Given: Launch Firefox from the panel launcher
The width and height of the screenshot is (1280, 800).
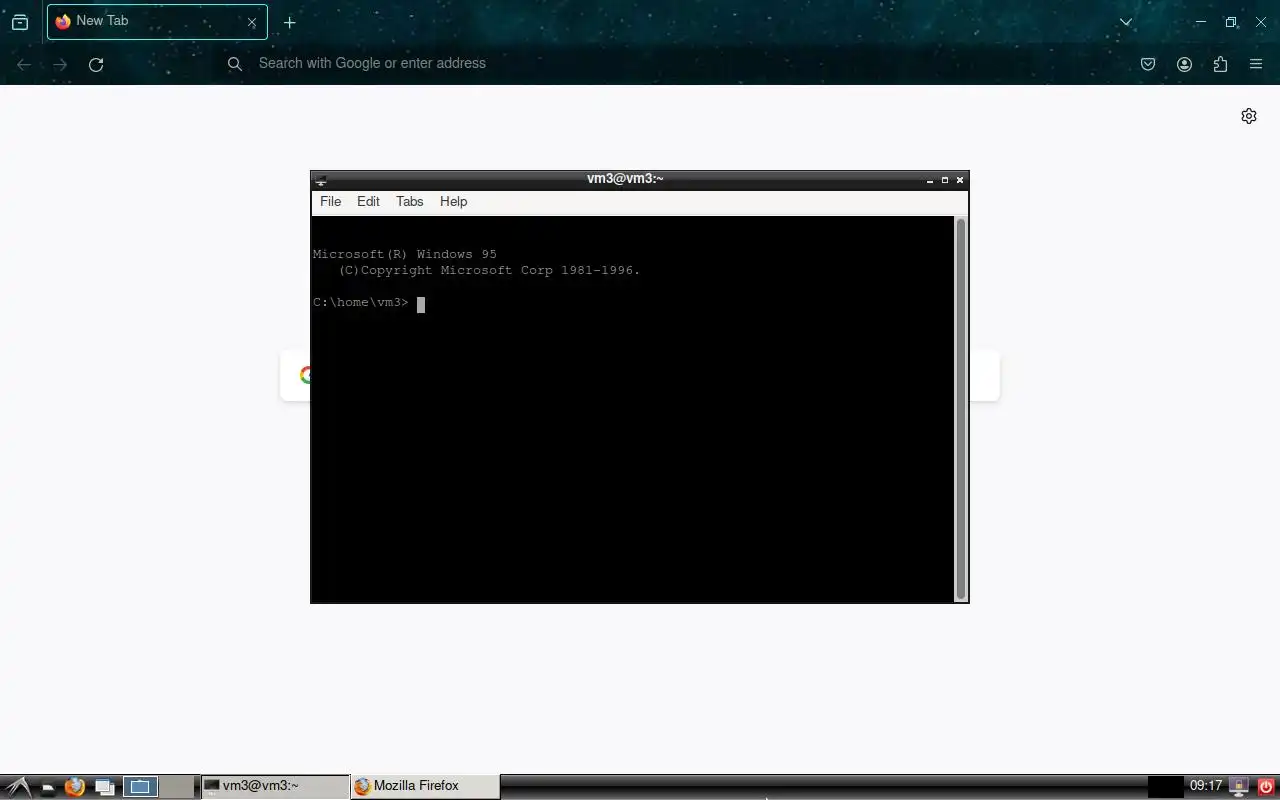Looking at the screenshot, I should pyautogui.click(x=74, y=787).
